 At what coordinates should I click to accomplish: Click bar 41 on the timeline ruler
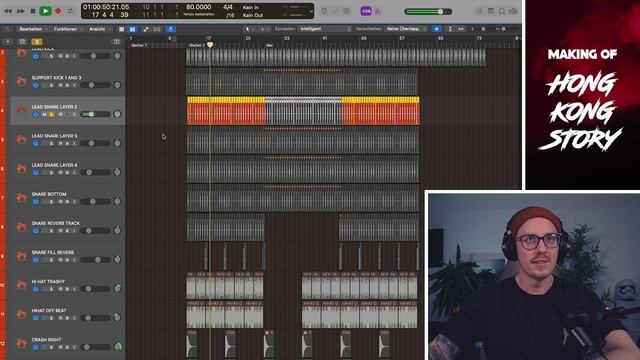(x=324, y=38)
